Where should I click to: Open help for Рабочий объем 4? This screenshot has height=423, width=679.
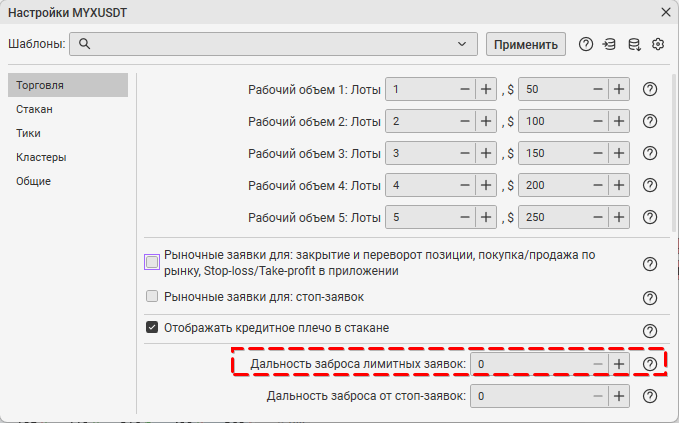click(650, 185)
